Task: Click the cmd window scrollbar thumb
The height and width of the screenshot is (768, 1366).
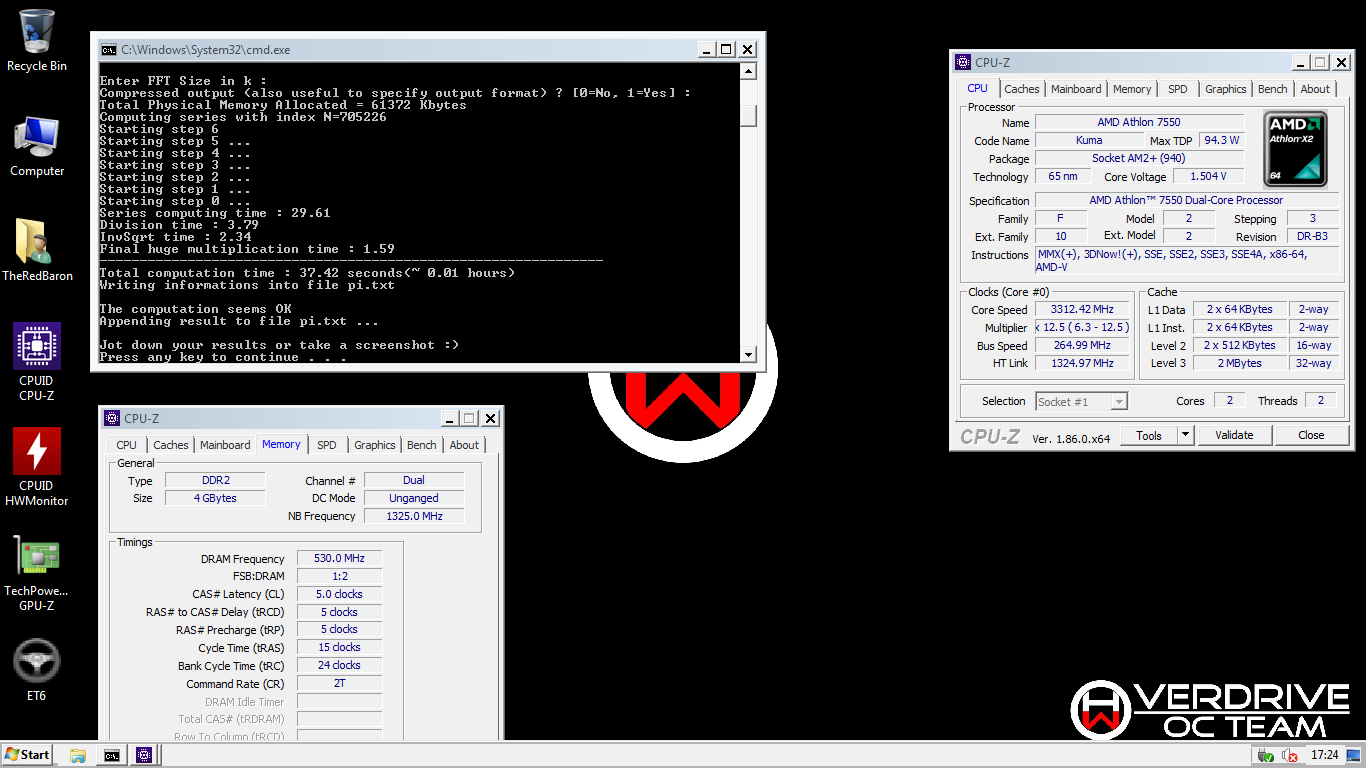Action: pyautogui.click(x=748, y=115)
